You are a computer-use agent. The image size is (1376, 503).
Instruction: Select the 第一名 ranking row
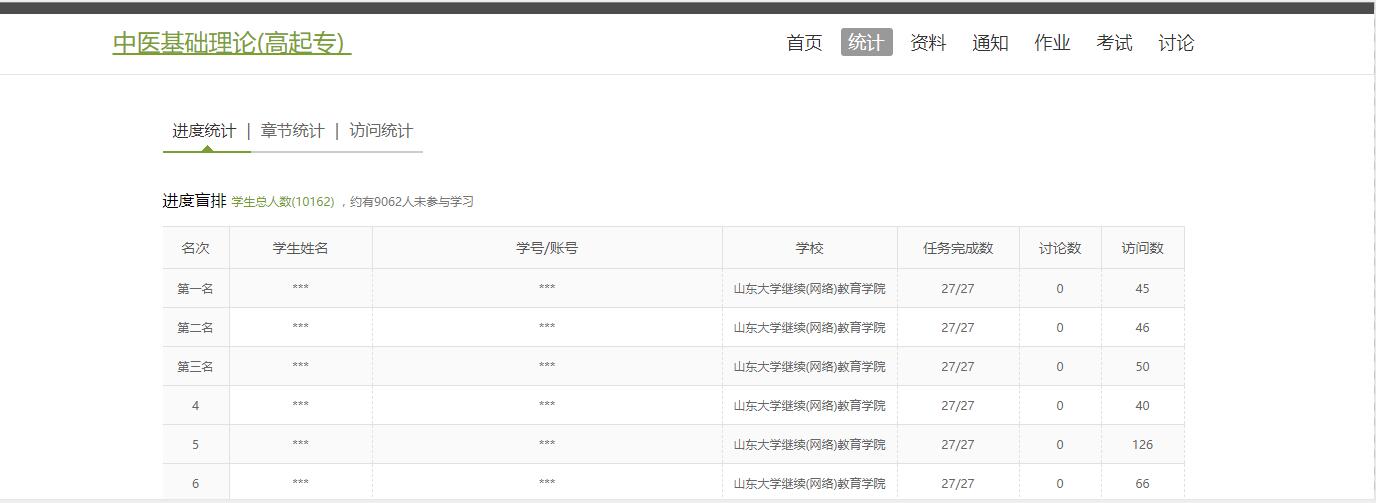(196, 289)
